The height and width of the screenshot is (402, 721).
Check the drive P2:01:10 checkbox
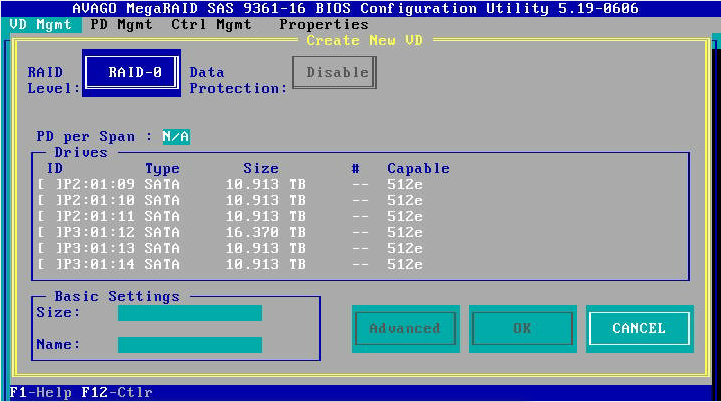tap(48, 201)
